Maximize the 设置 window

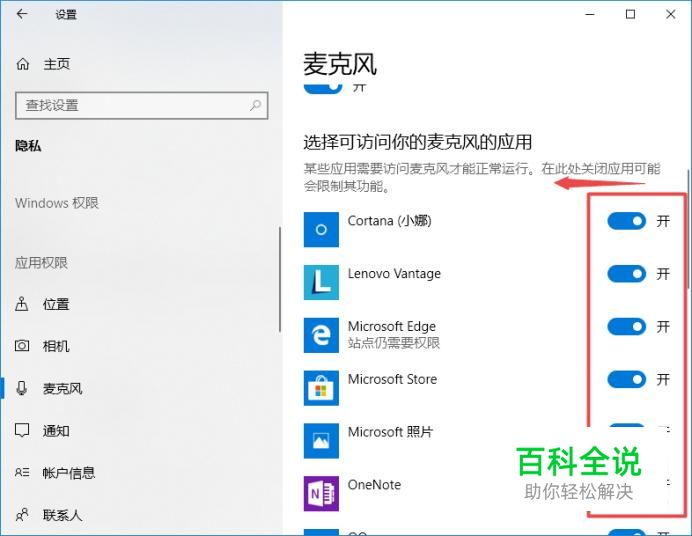(630, 14)
